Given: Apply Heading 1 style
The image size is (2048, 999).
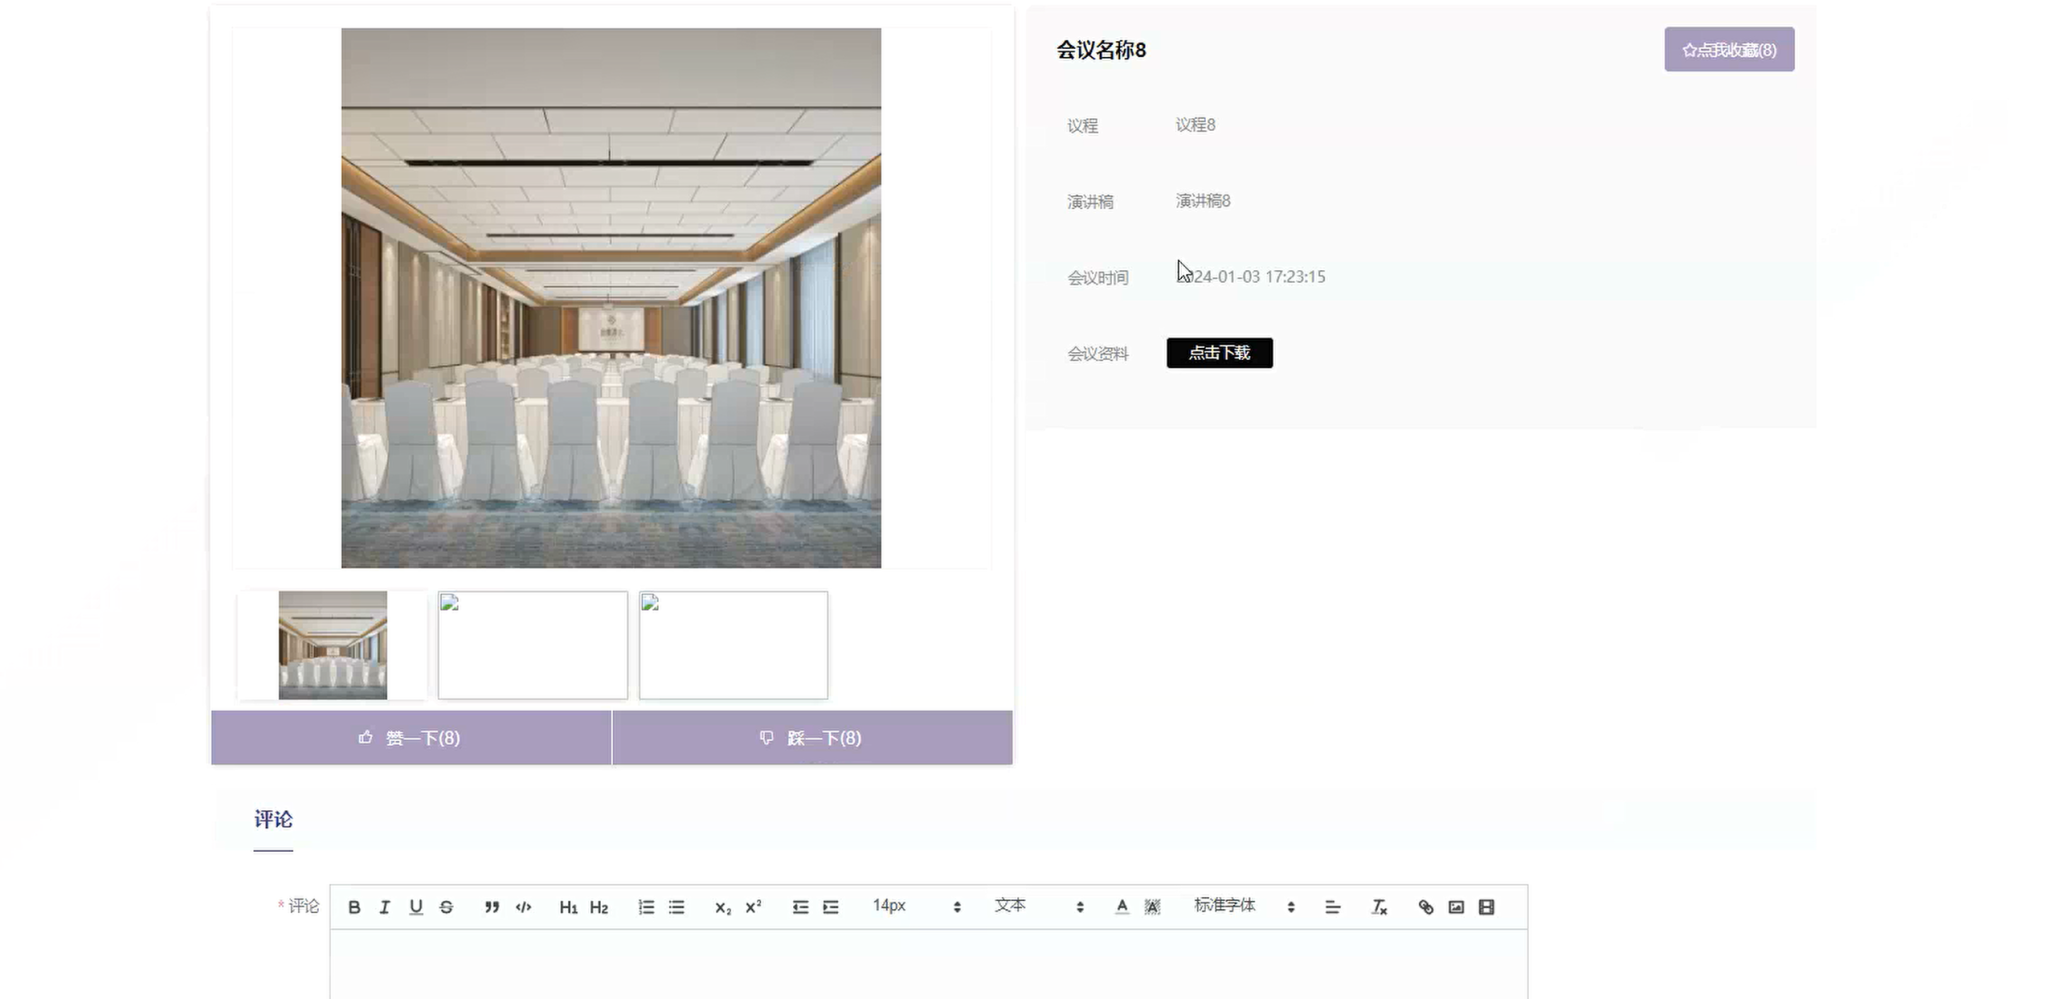Looking at the screenshot, I should pos(568,907).
